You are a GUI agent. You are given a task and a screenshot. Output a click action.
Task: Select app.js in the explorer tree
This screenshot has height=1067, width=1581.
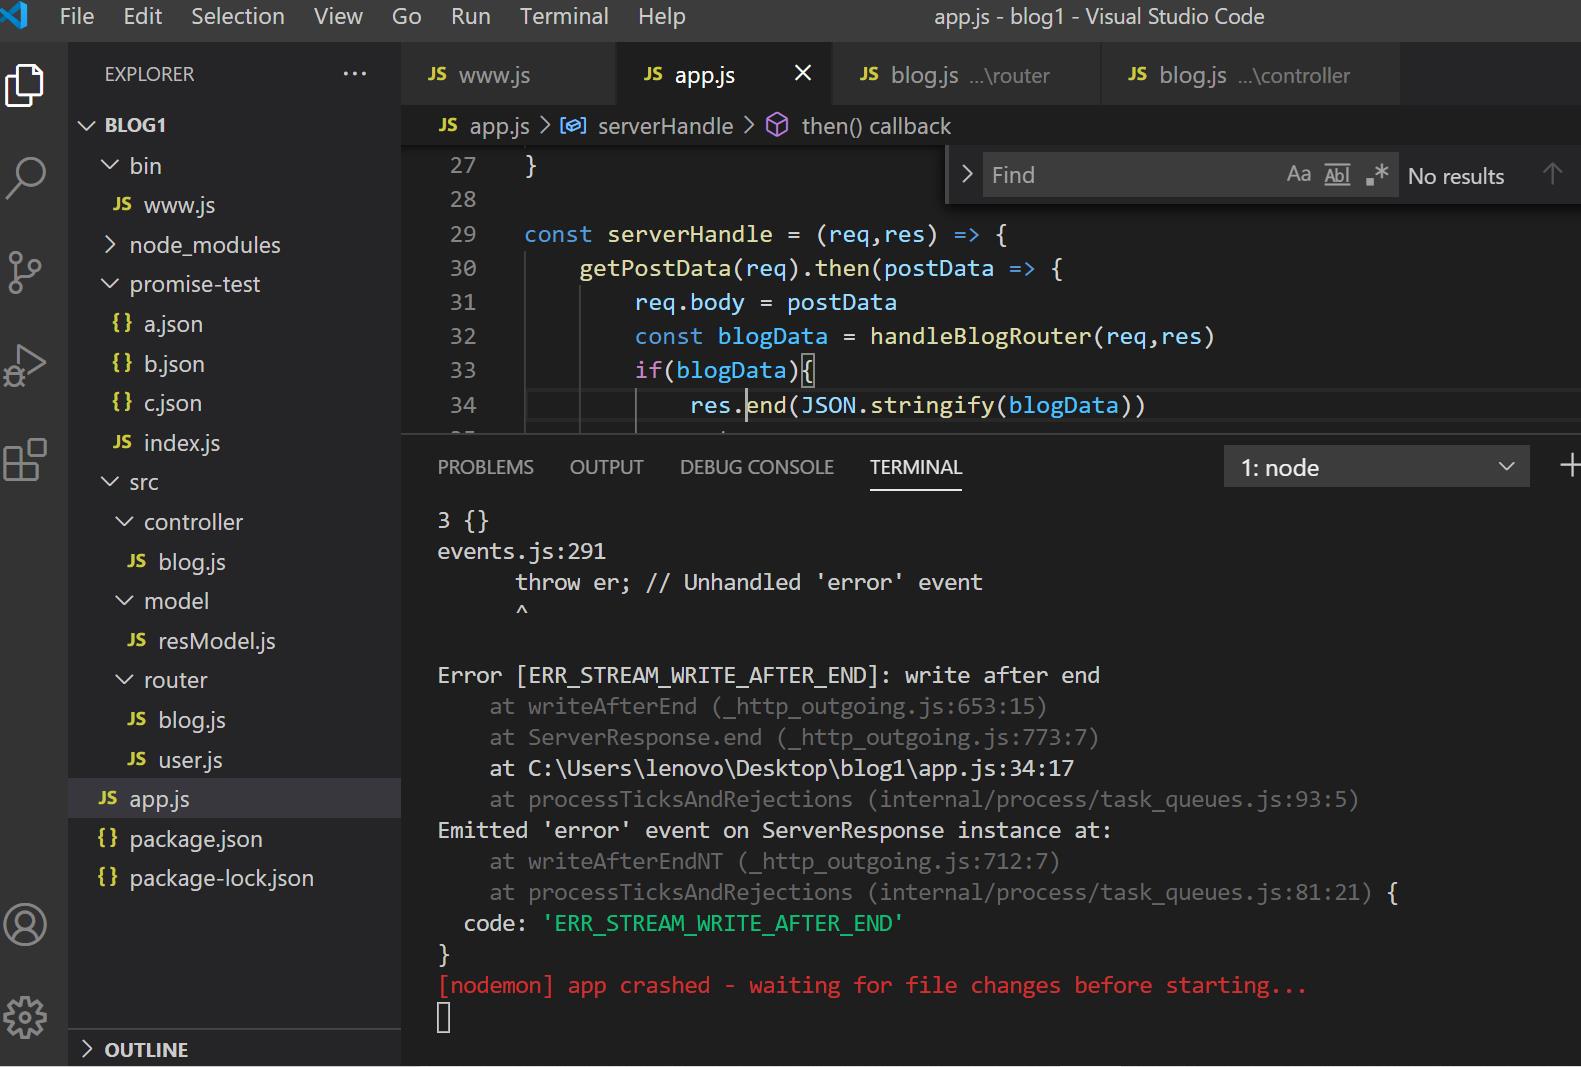(234, 799)
